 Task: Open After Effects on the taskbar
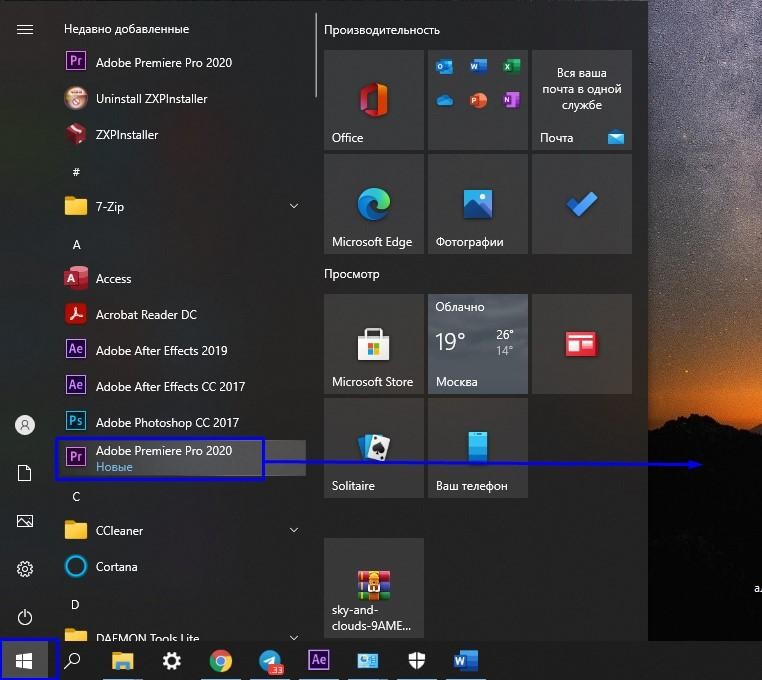(x=319, y=661)
